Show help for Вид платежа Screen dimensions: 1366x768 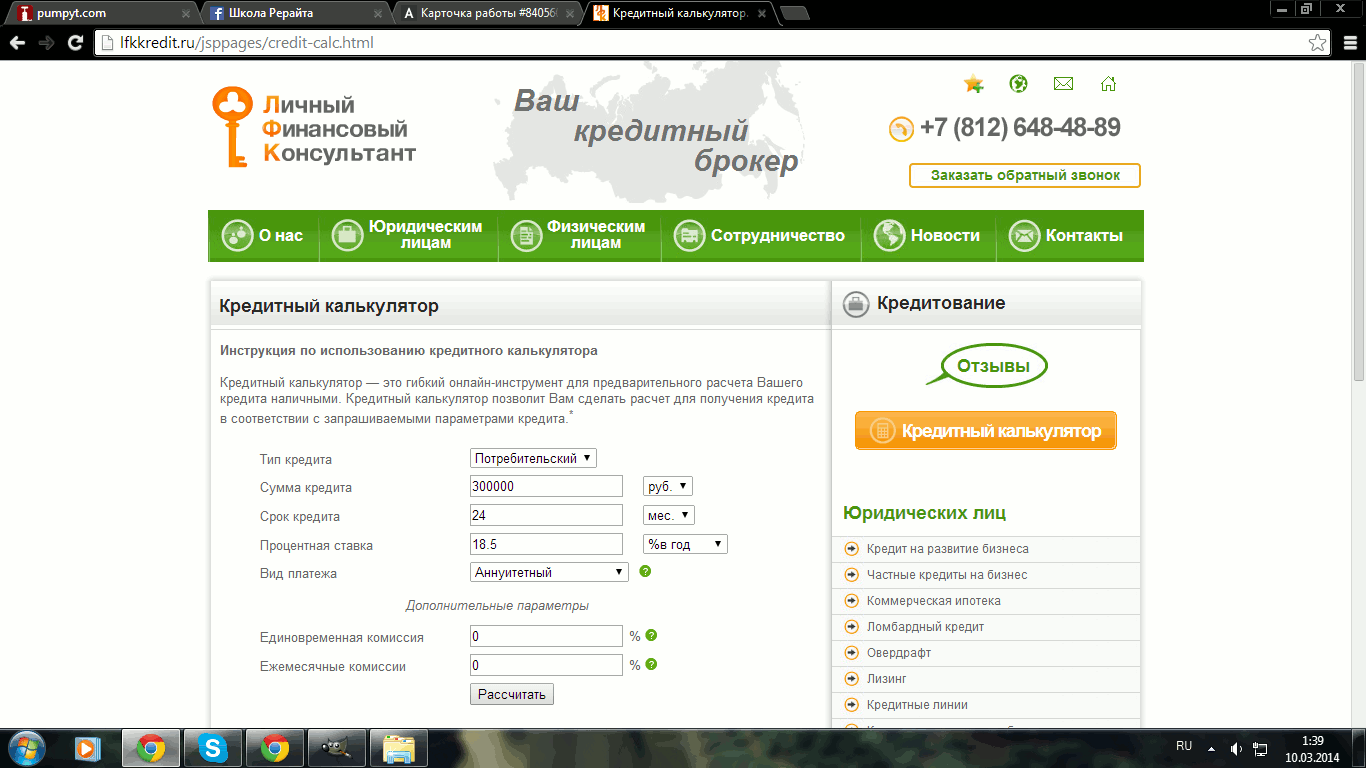645,572
